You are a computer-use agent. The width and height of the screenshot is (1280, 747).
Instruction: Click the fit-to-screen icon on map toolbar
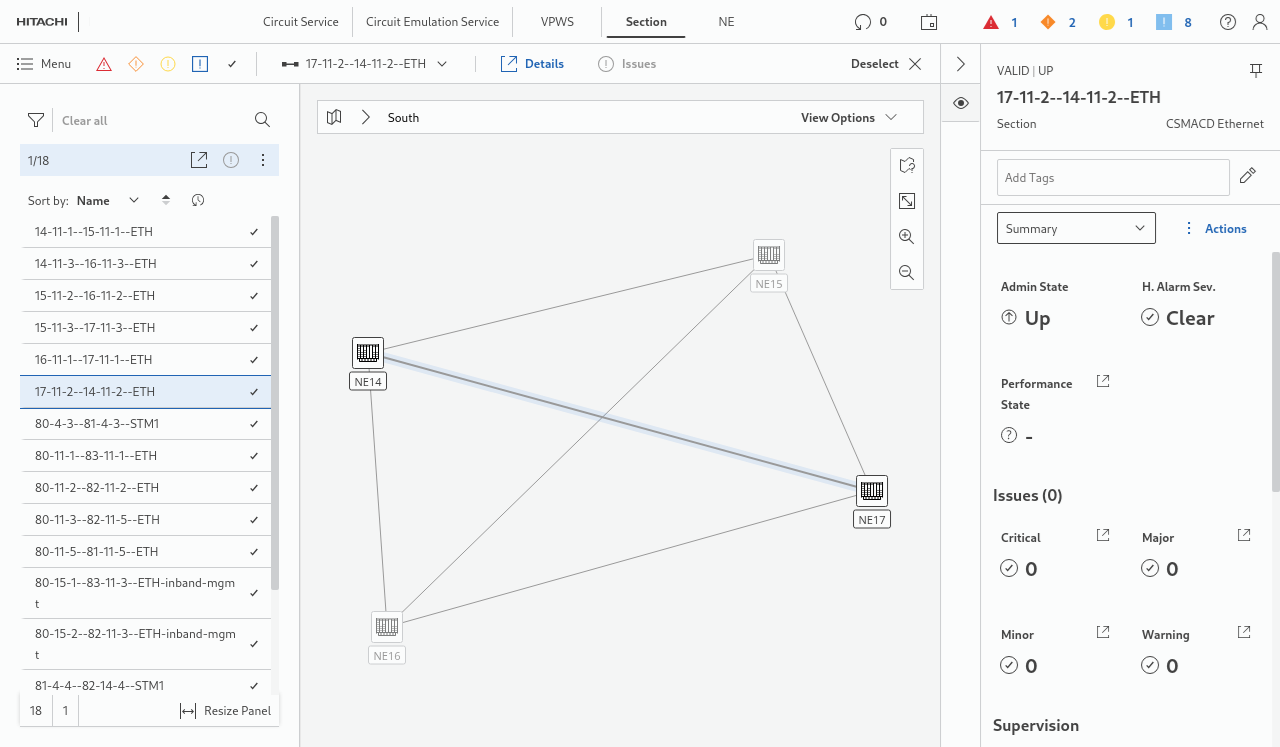point(907,201)
